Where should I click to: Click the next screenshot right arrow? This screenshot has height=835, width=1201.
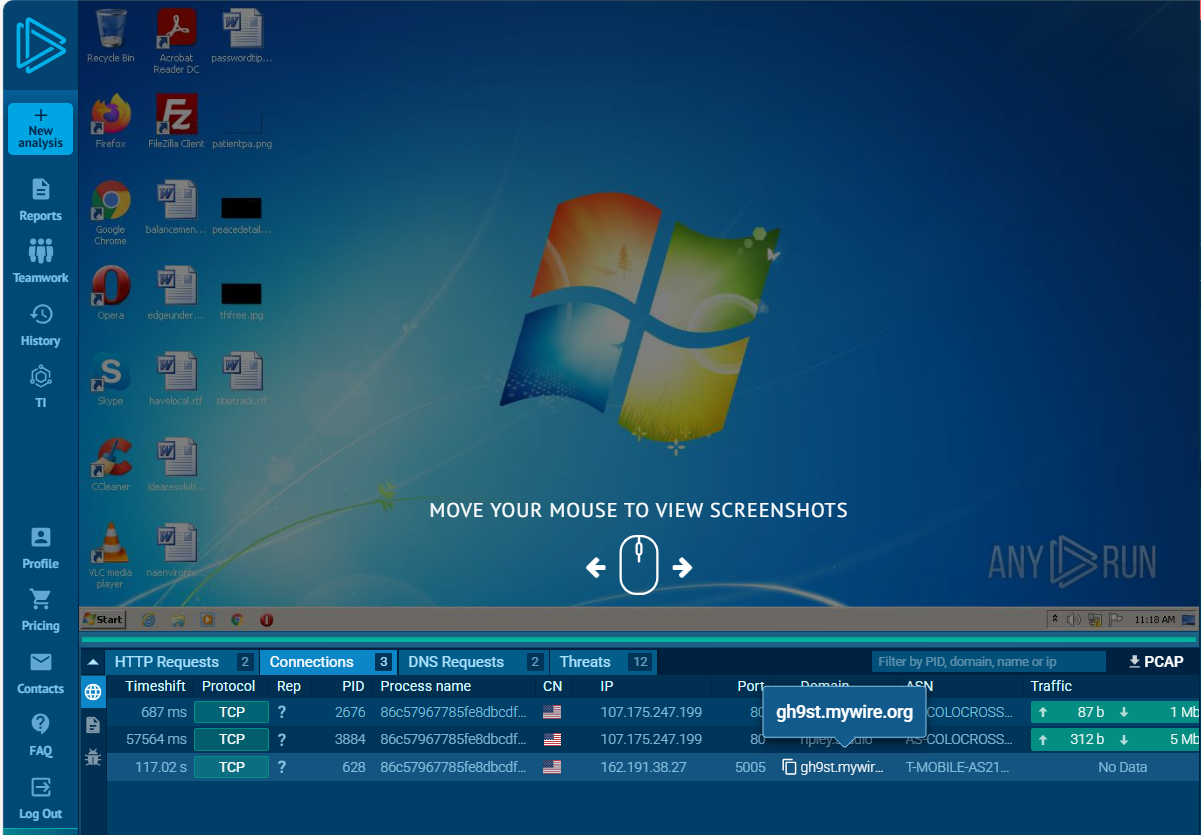coord(682,568)
